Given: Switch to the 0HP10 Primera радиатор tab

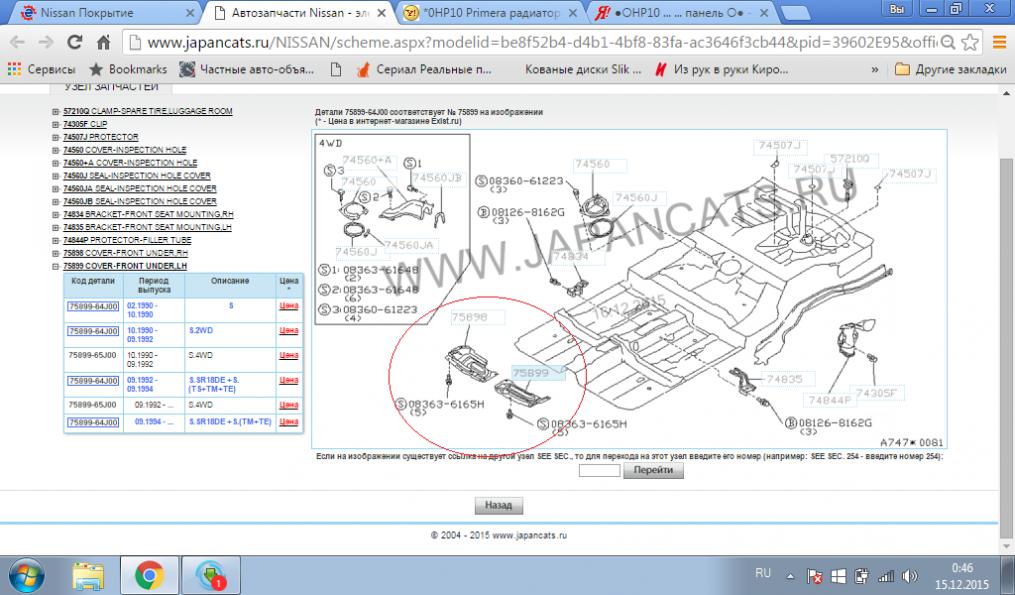Looking at the screenshot, I should [x=490, y=12].
